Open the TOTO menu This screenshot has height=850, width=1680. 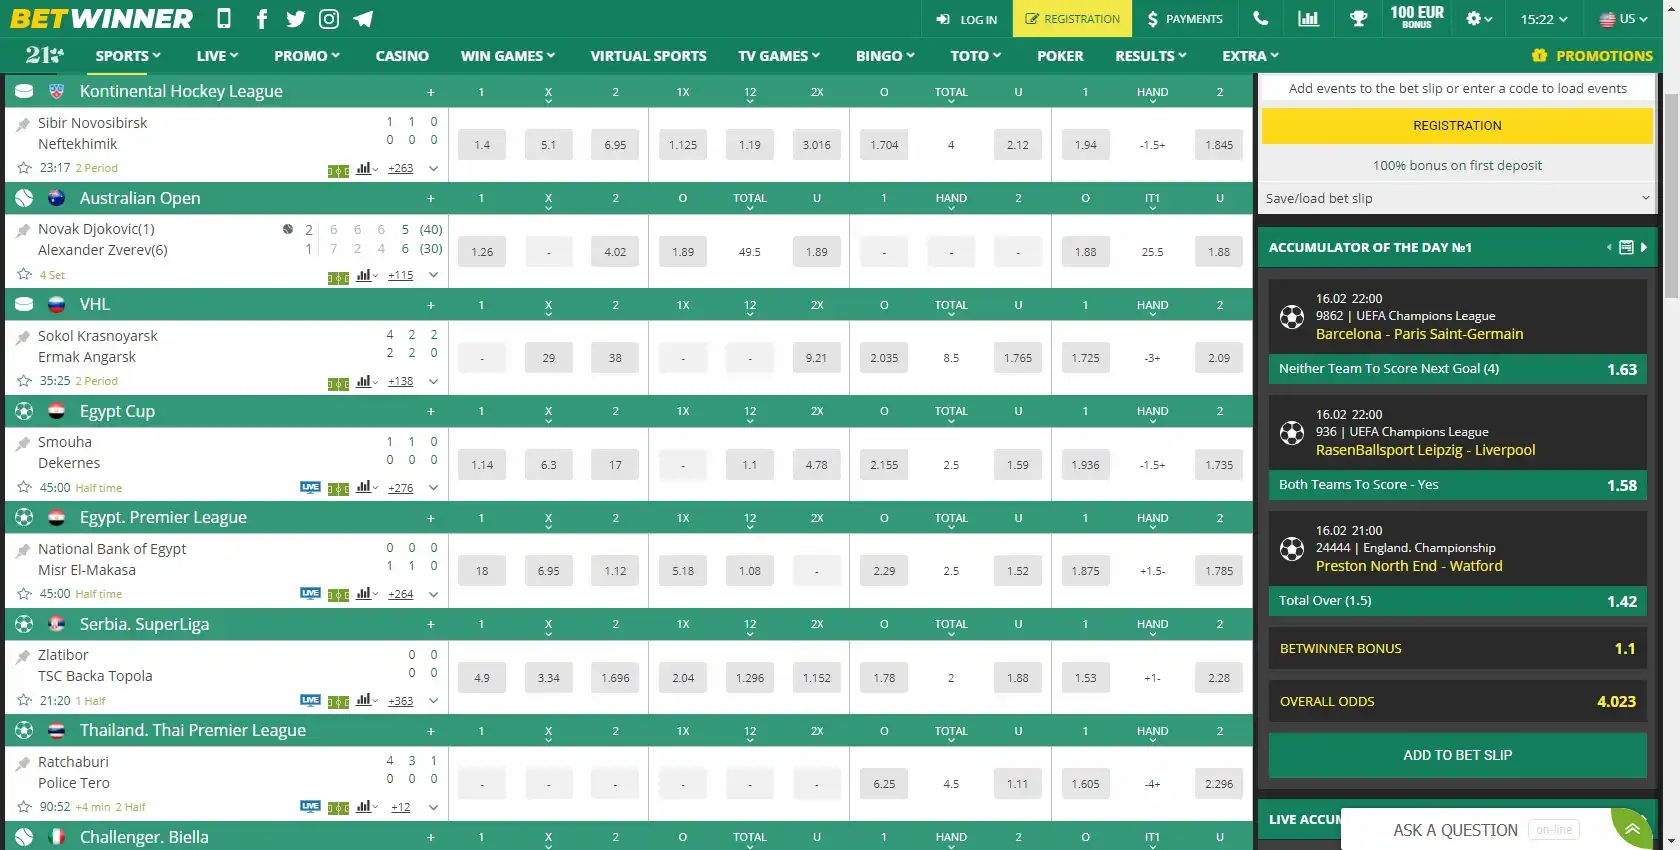tap(975, 56)
